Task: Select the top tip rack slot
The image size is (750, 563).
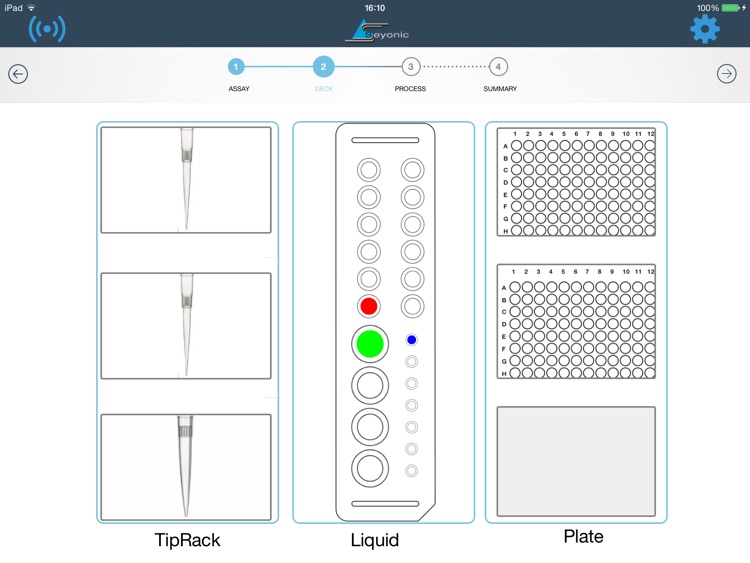Action: [186, 180]
